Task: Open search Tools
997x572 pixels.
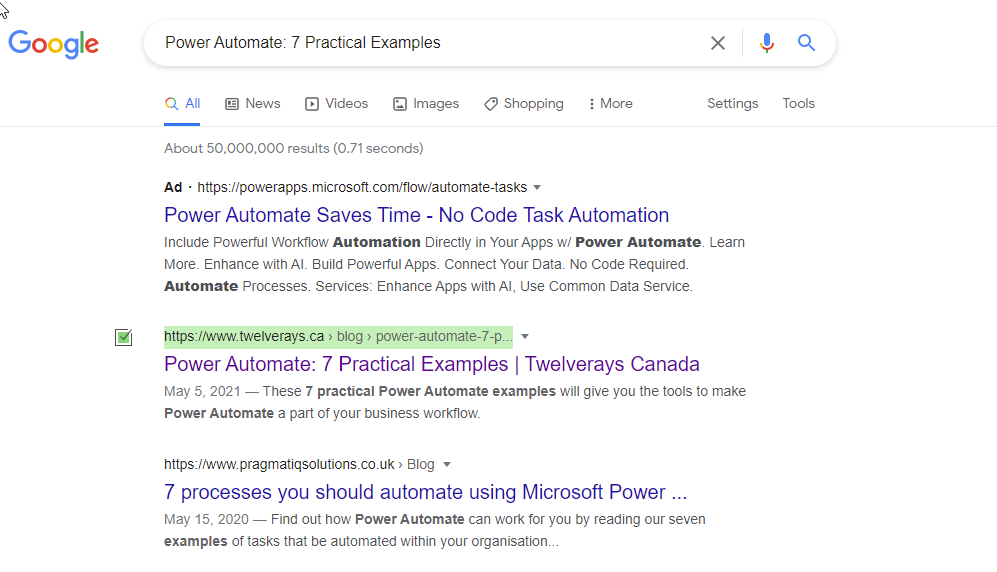Action: click(x=799, y=104)
